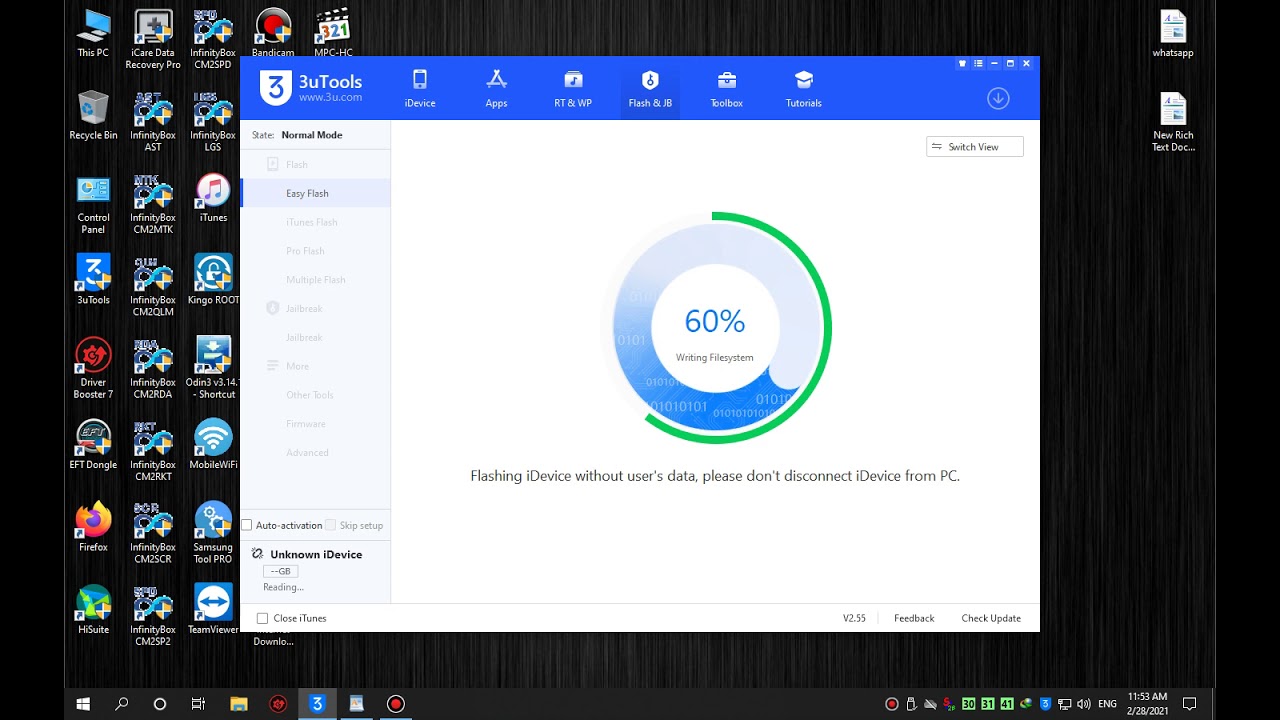Viewport: 1280px width, 720px height.
Task: Enable the Auto-activation checkbox
Action: pos(247,525)
